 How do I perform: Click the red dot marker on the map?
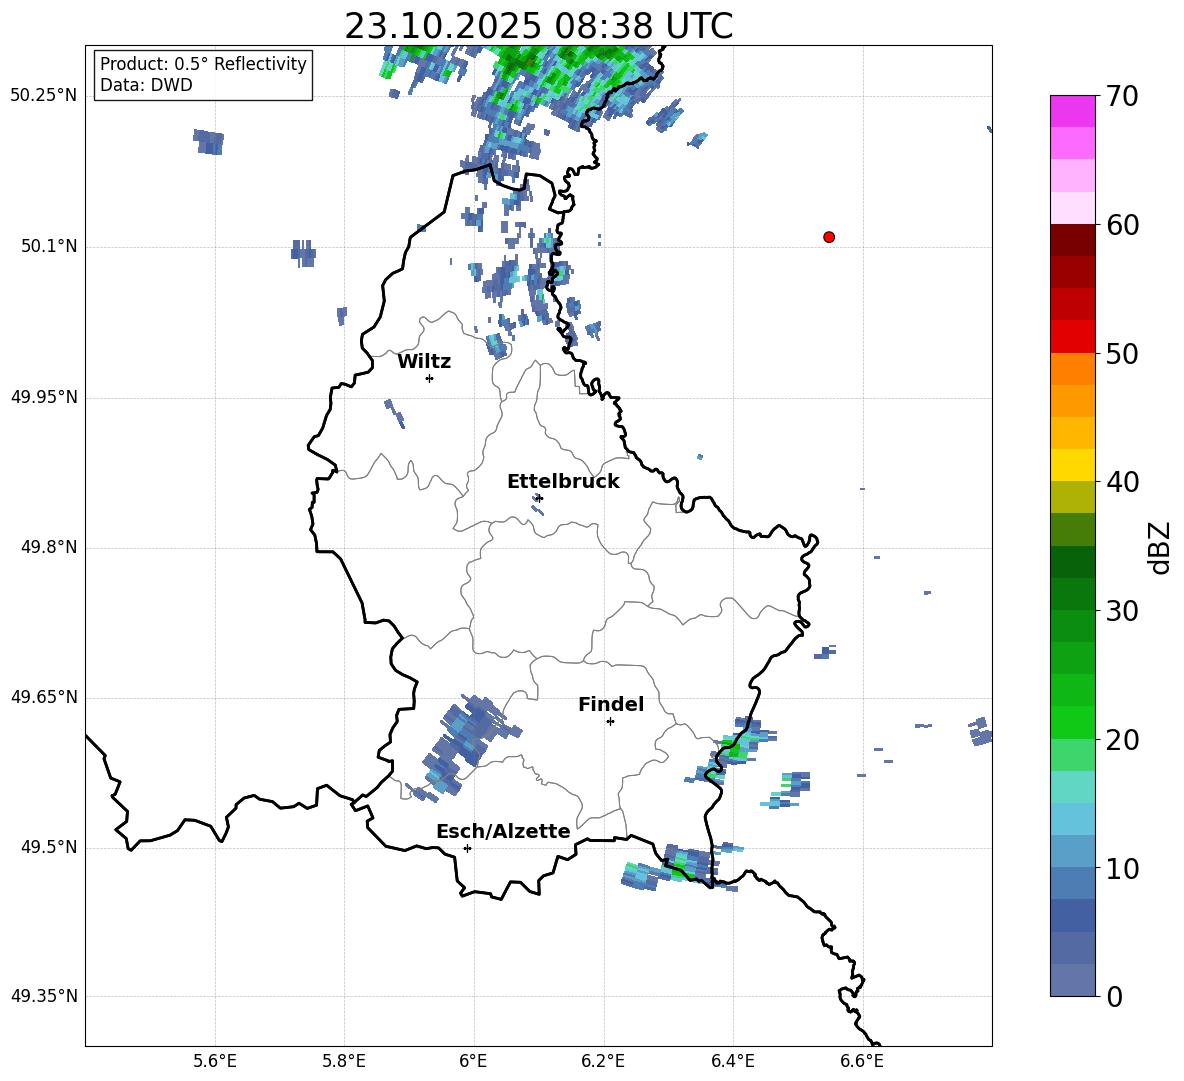pyautogui.click(x=829, y=237)
